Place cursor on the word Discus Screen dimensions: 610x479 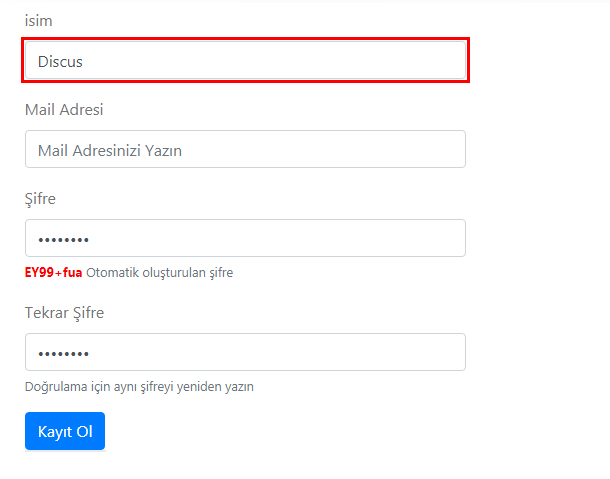tap(60, 61)
